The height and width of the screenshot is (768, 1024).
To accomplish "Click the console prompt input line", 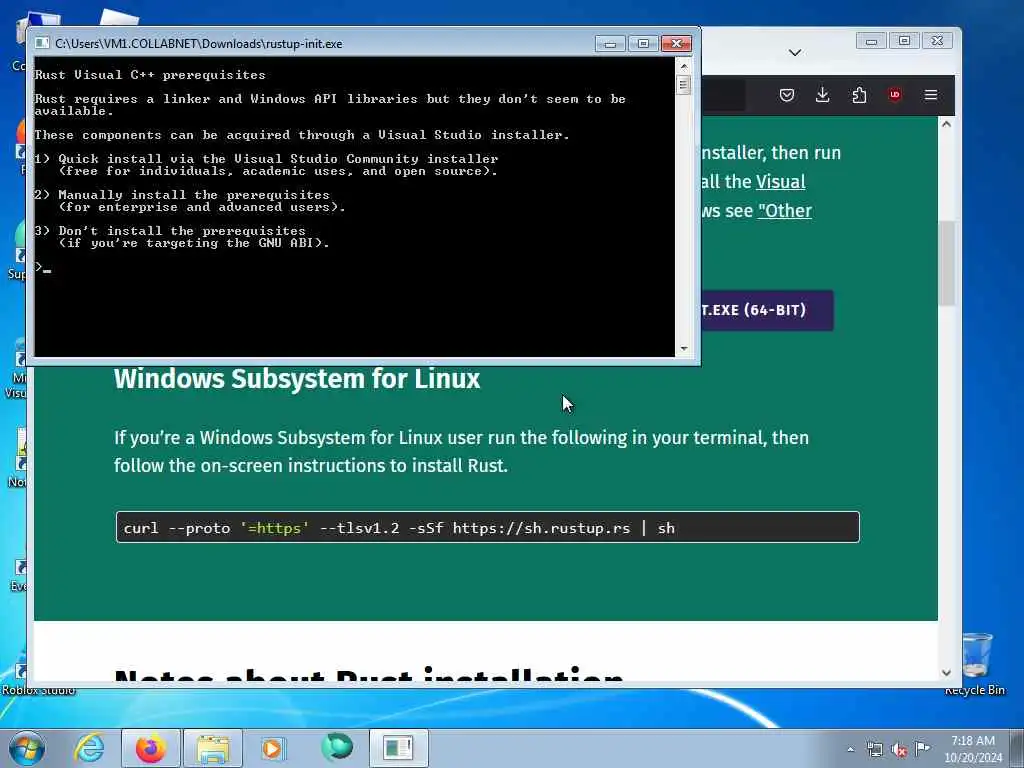I will 354,267.
